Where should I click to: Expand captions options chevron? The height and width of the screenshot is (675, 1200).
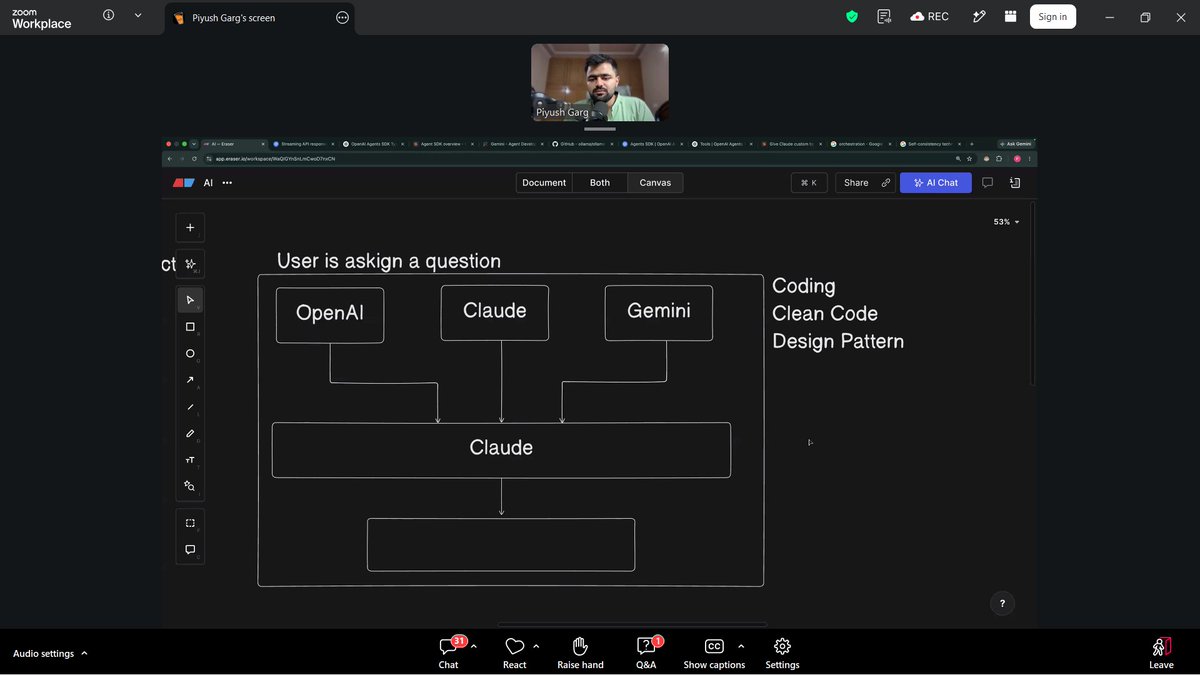(x=741, y=646)
